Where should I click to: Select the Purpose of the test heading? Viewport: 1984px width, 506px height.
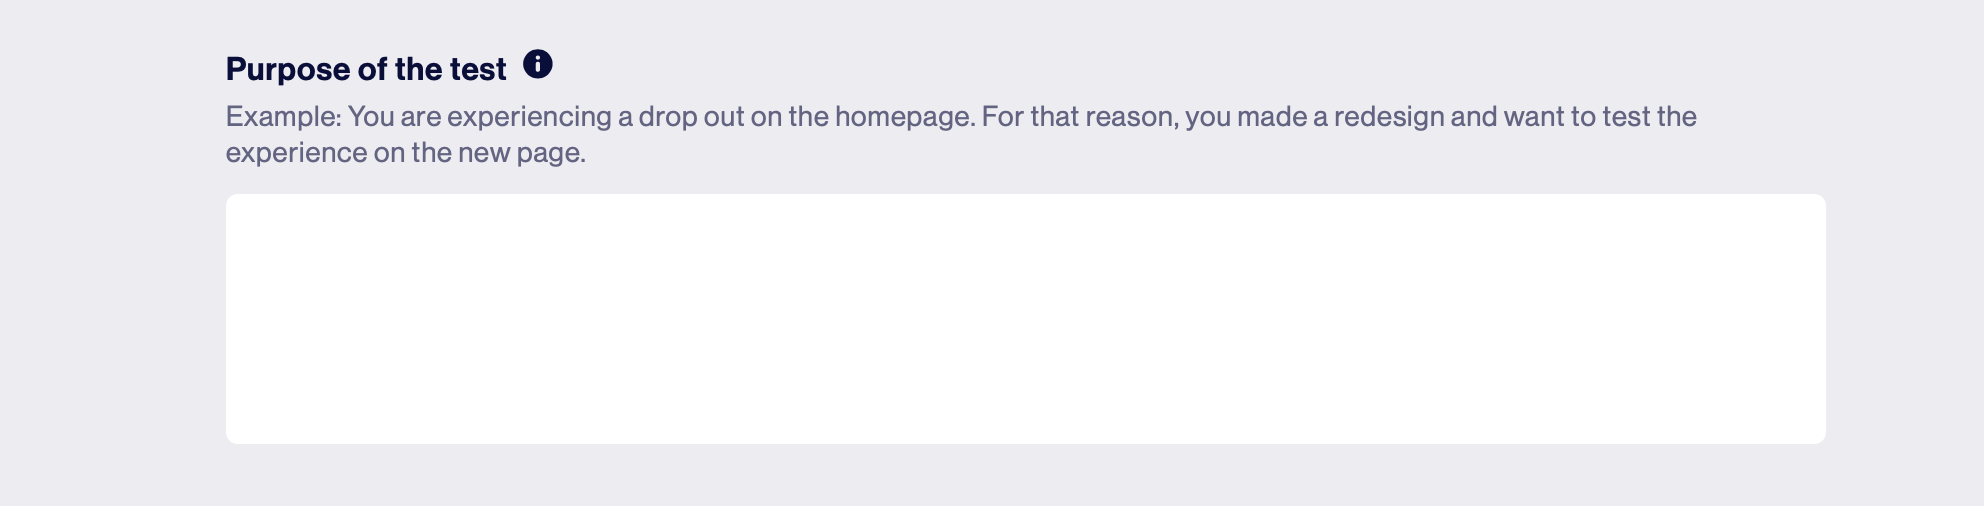tap(366, 69)
